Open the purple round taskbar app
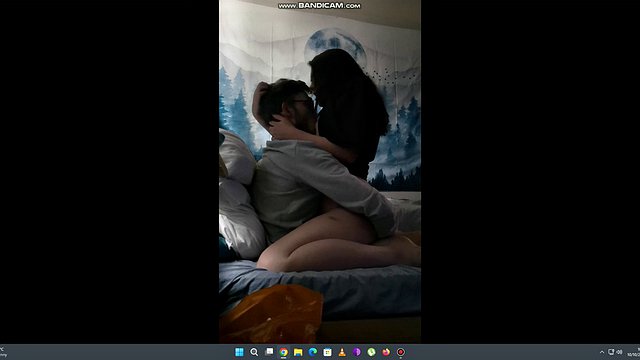This screenshot has width=640, height=360. point(357,352)
